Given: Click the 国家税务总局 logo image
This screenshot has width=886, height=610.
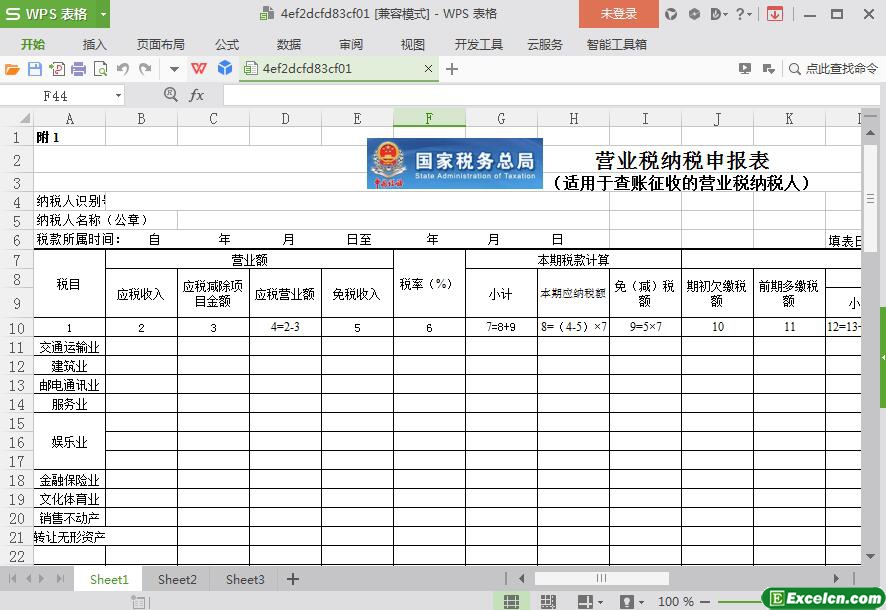Looking at the screenshot, I should (x=455, y=164).
